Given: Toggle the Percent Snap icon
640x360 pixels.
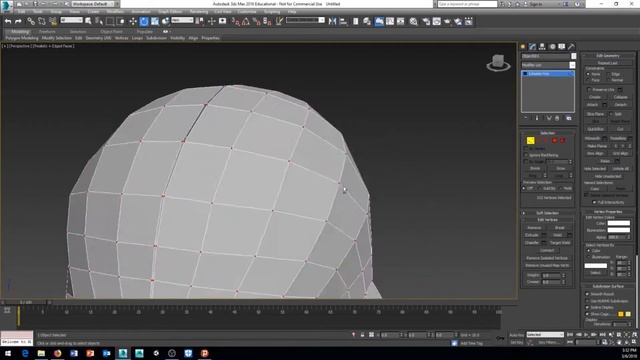Looking at the screenshot, I should tap(256, 21).
